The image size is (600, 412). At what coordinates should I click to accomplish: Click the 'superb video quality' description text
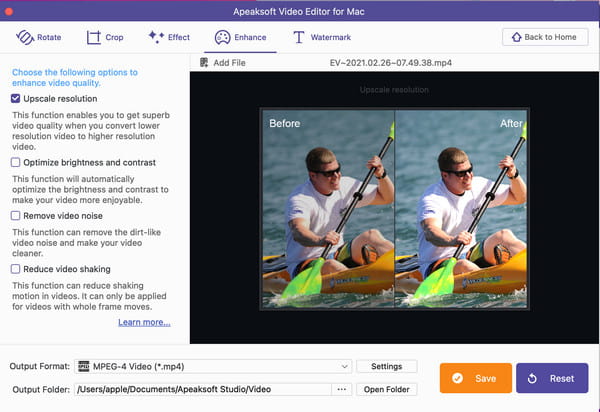(91, 131)
